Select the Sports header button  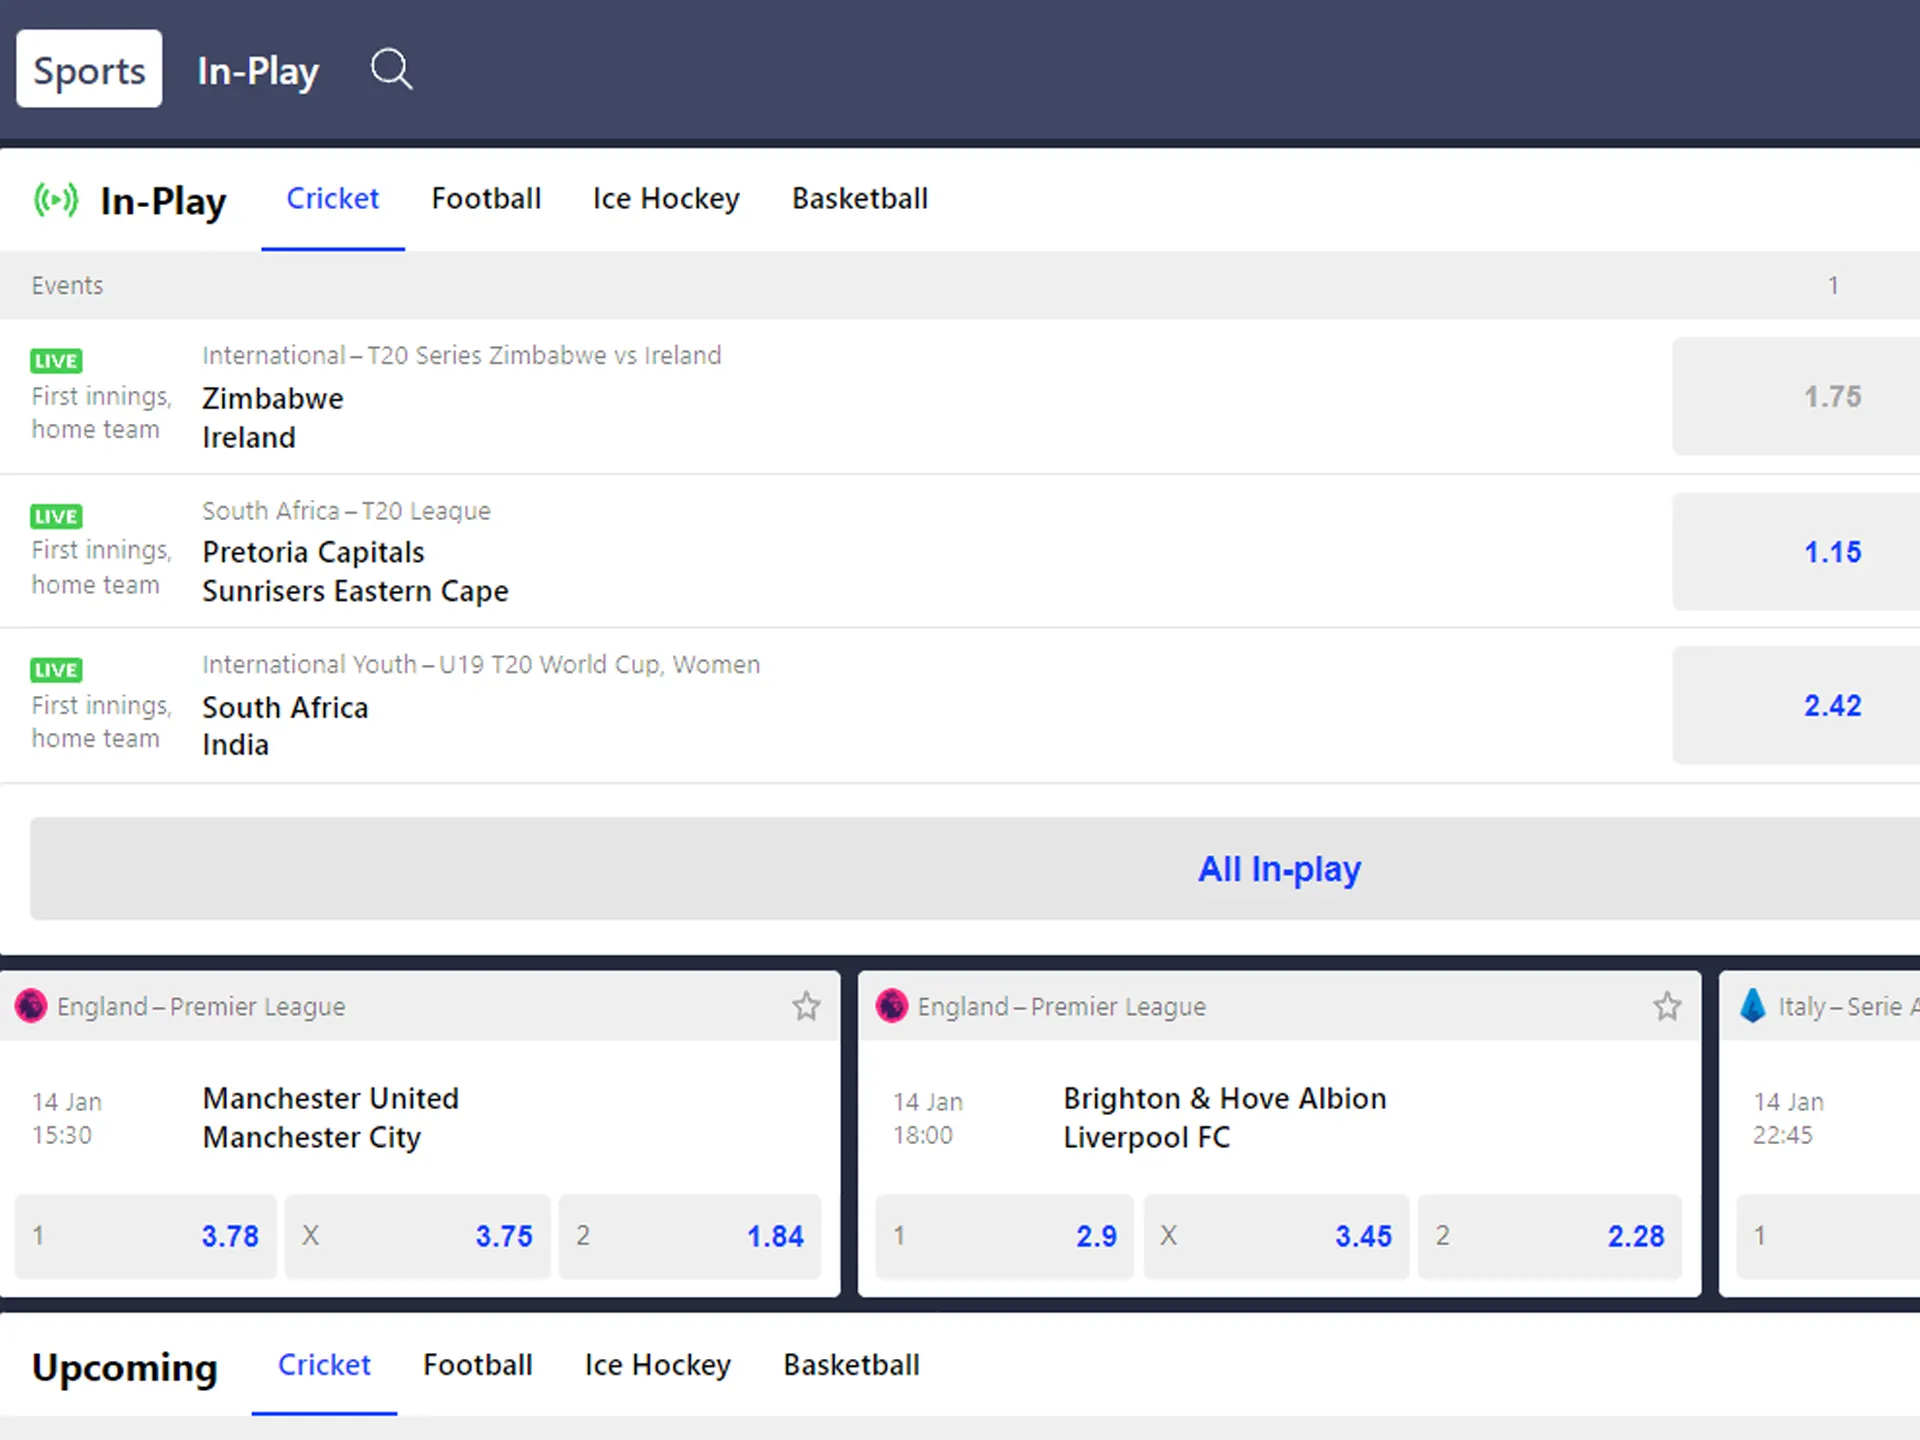89,69
